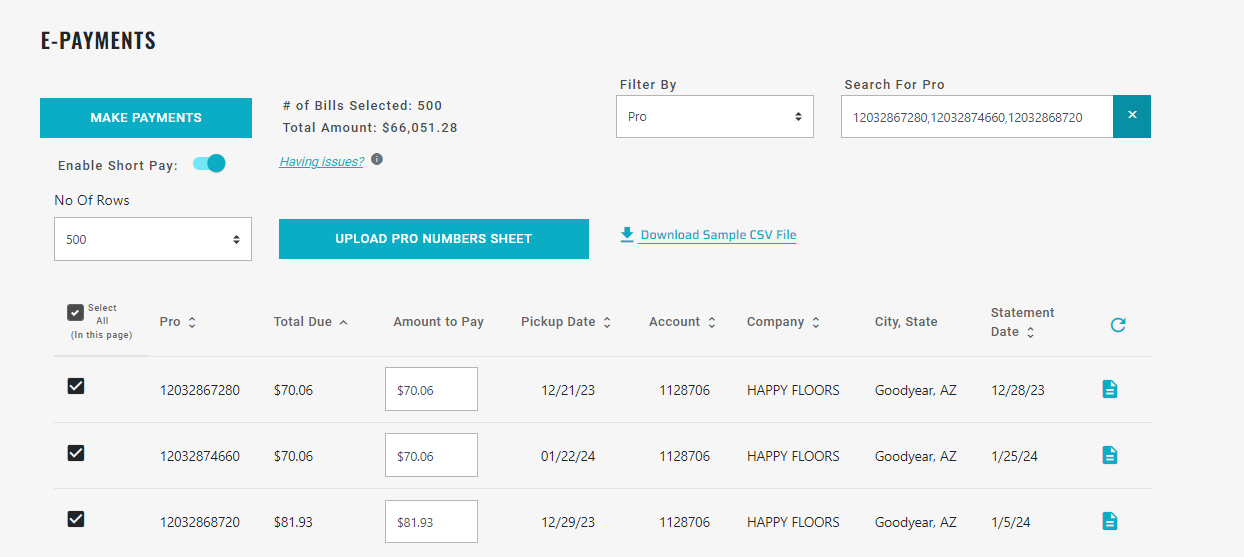Uncheck row for Pro 12032868720
This screenshot has height=557, width=1244.
[x=76, y=518]
